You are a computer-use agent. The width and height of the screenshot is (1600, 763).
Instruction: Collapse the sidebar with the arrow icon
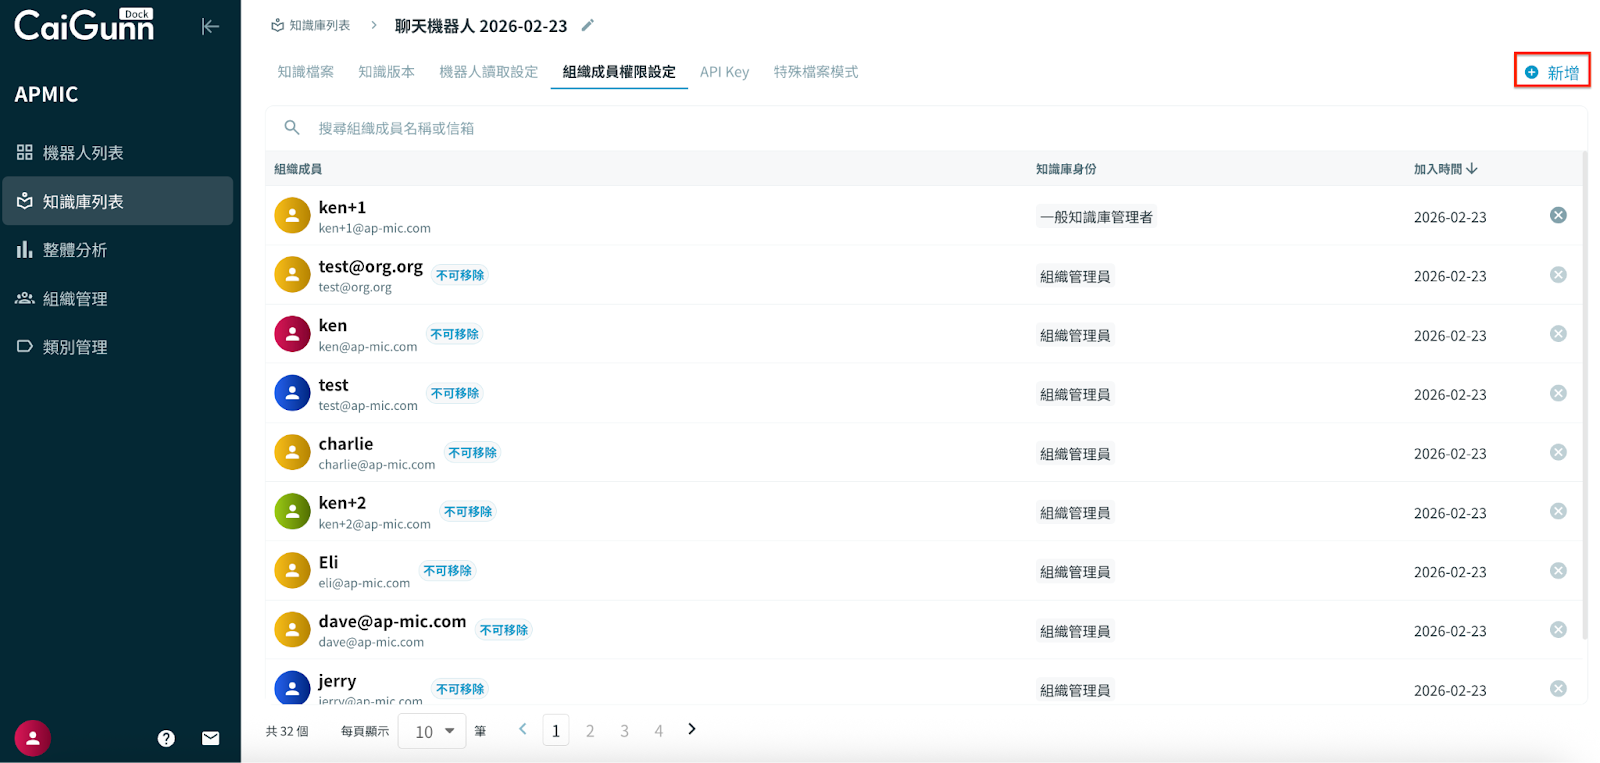[210, 26]
